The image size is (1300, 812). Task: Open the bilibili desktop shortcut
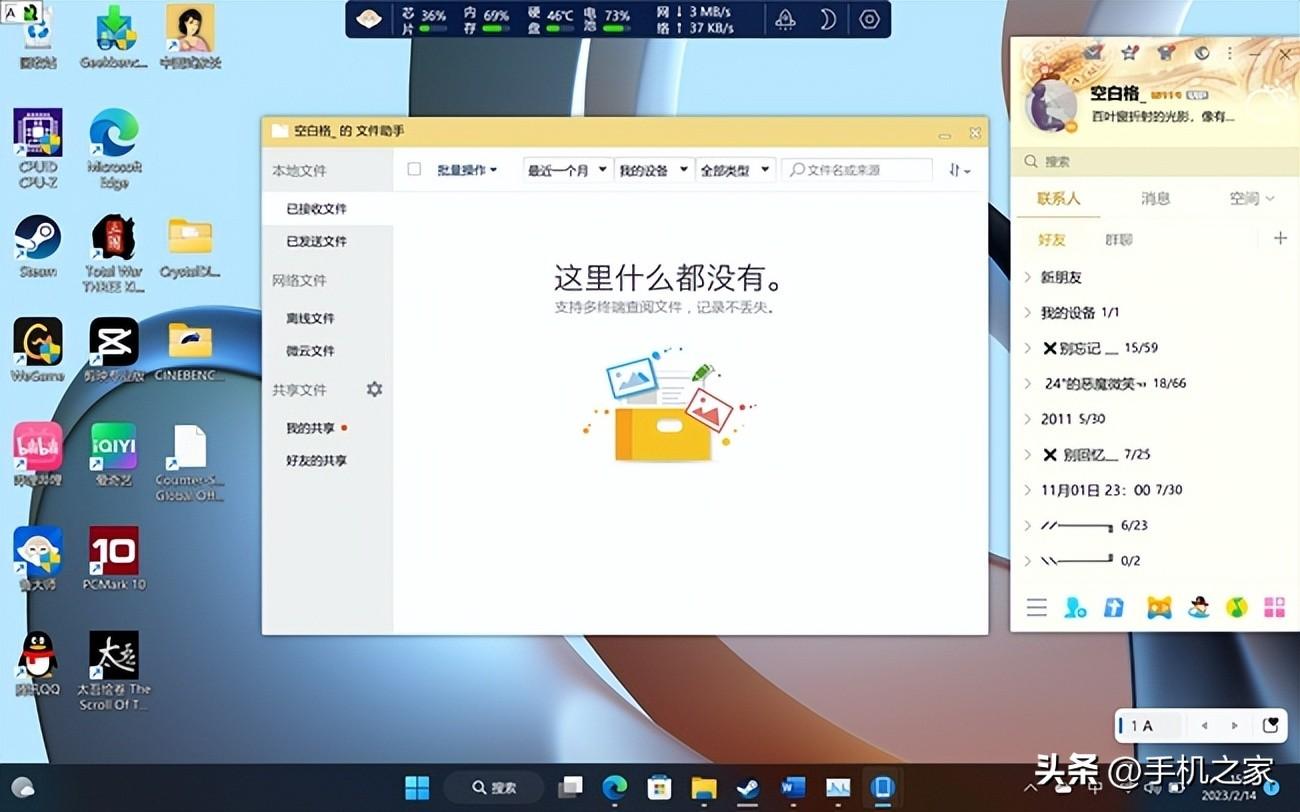tap(38, 454)
